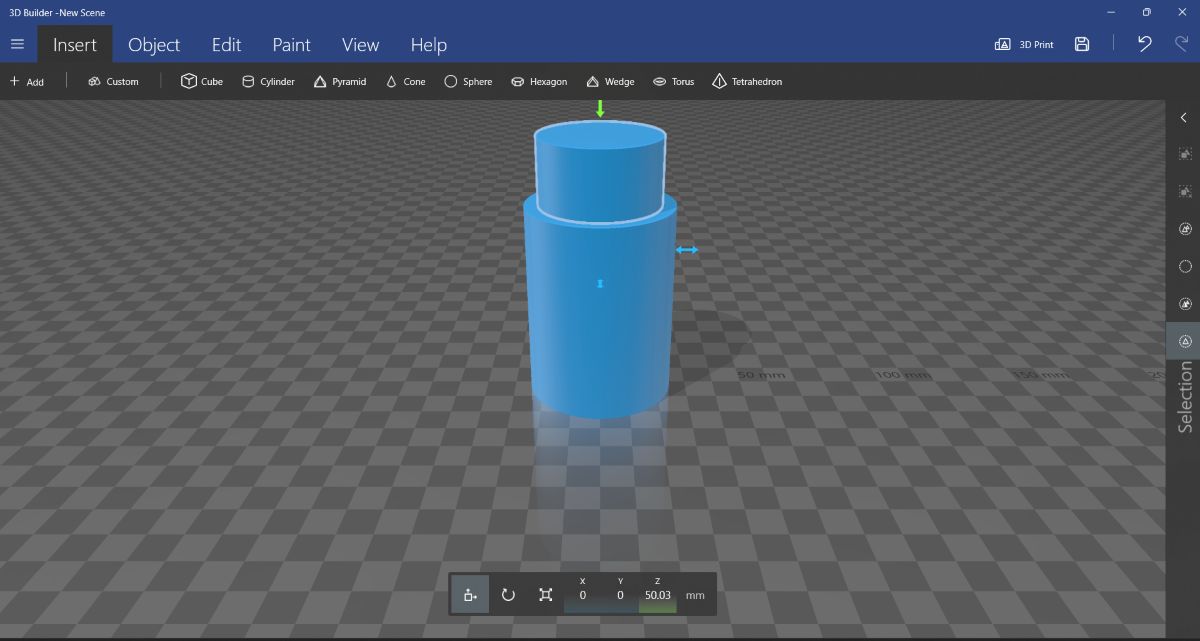Insert a Torus shape

click(673, 81)
